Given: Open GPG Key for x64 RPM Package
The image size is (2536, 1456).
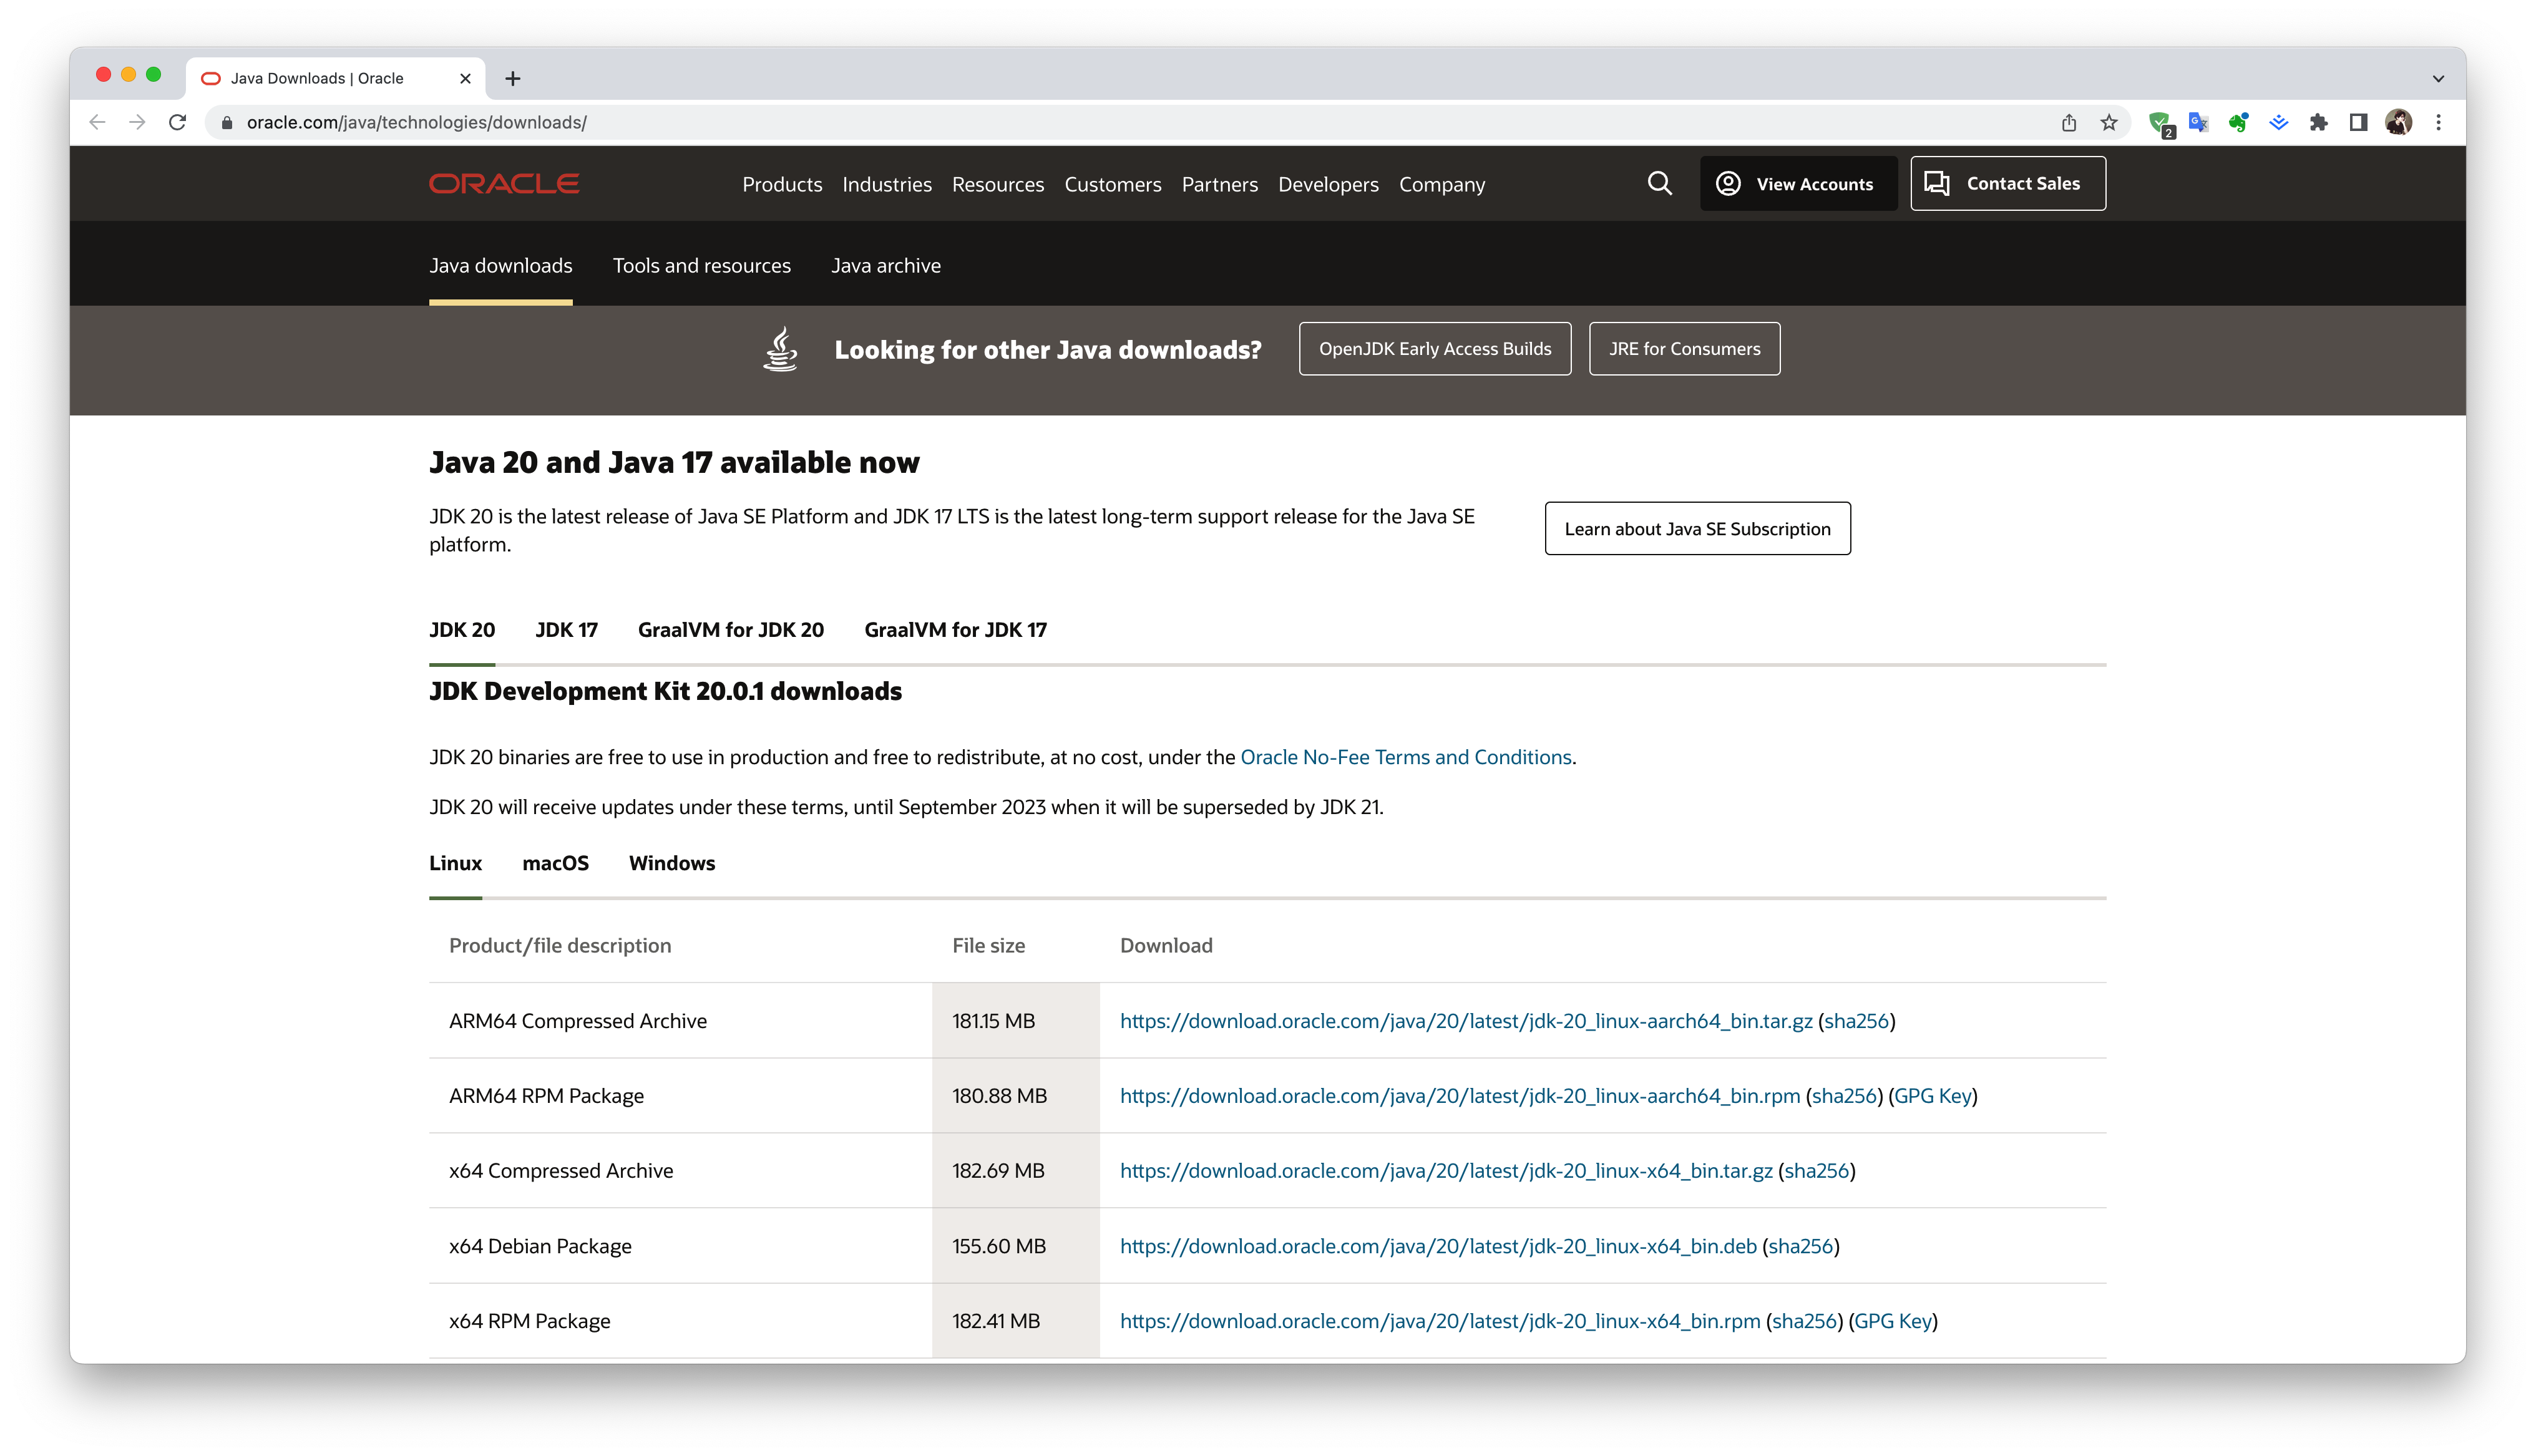Looking at the screenshot, I should (x=1892, y=1321).
